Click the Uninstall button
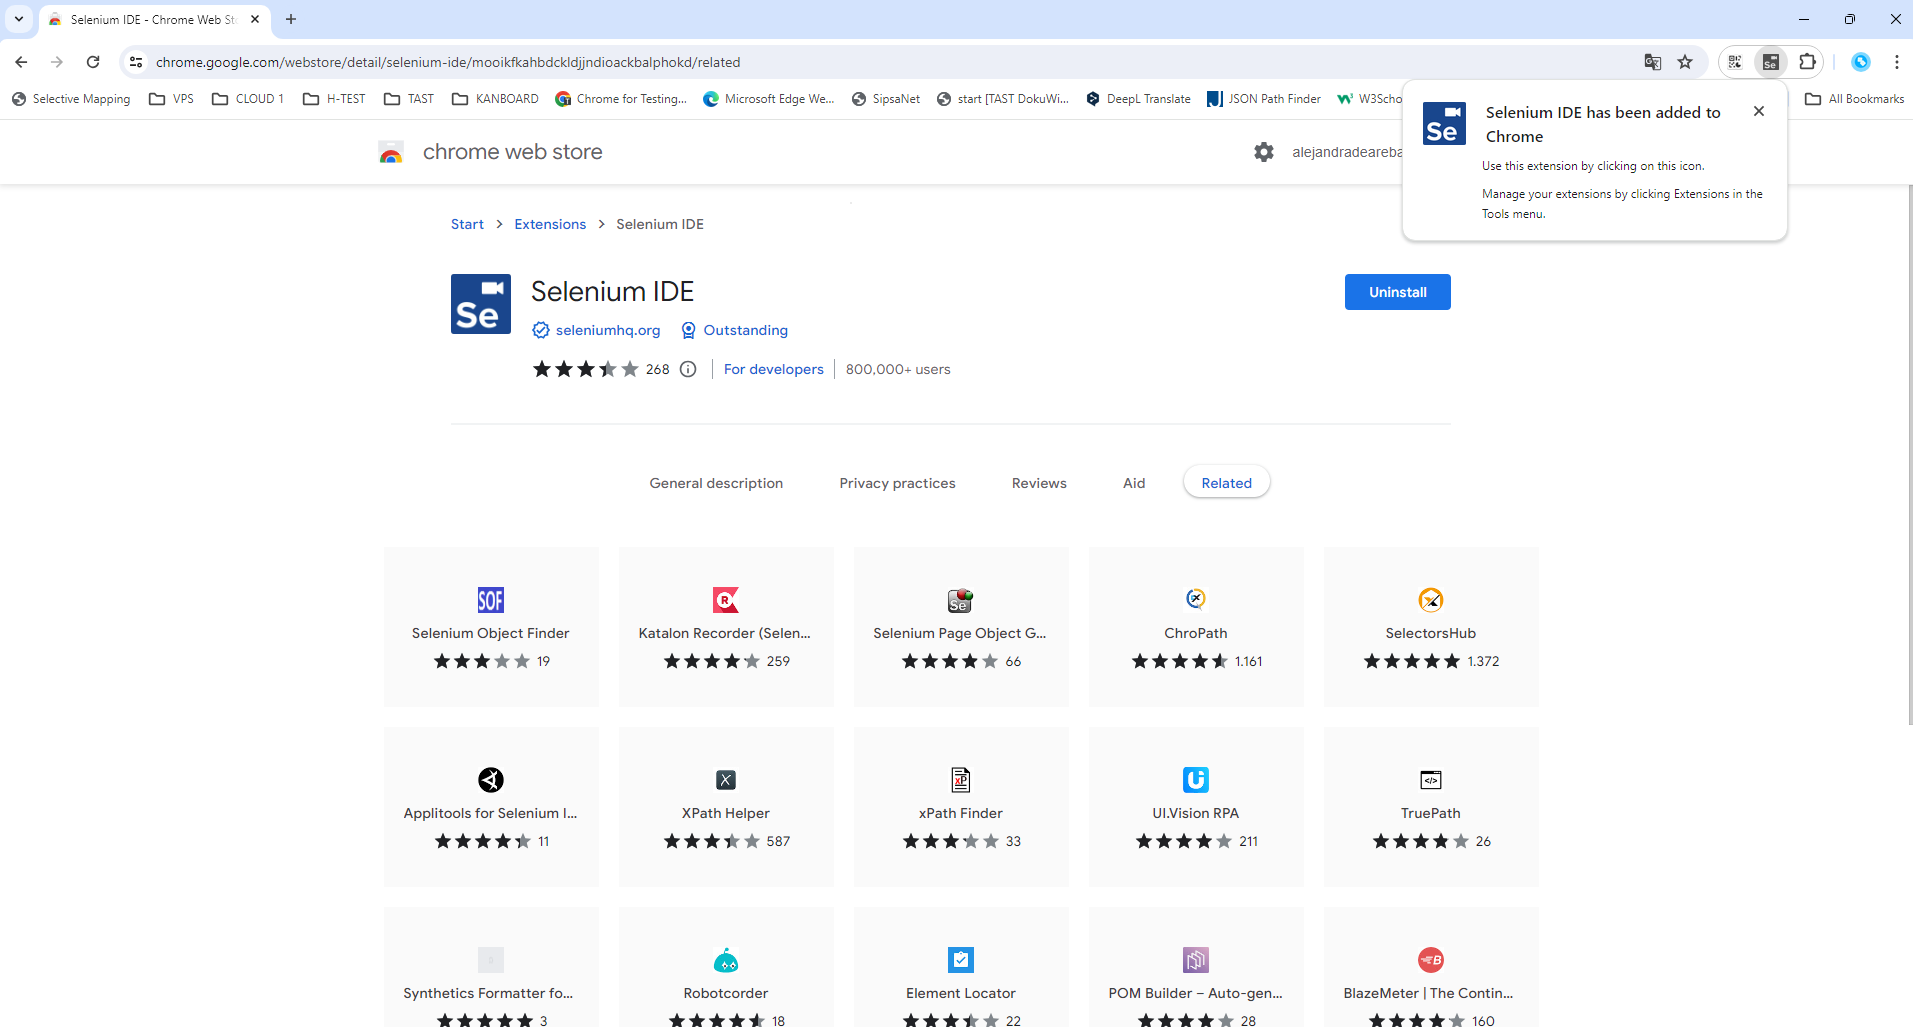1913x1027 pixels. (1397, 292)
